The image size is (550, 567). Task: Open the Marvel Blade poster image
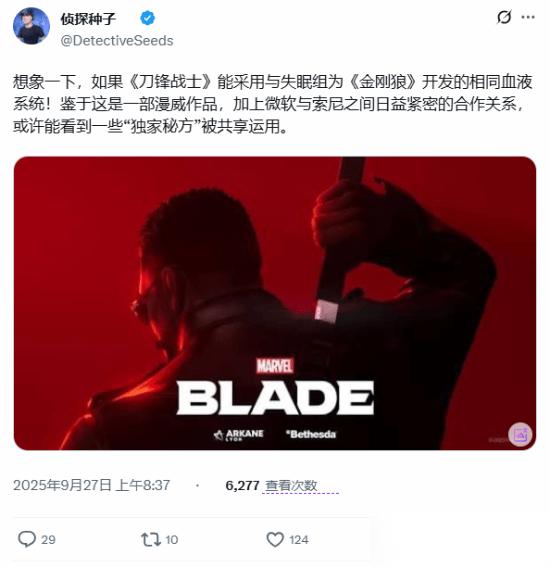click(x=275, y=303)
